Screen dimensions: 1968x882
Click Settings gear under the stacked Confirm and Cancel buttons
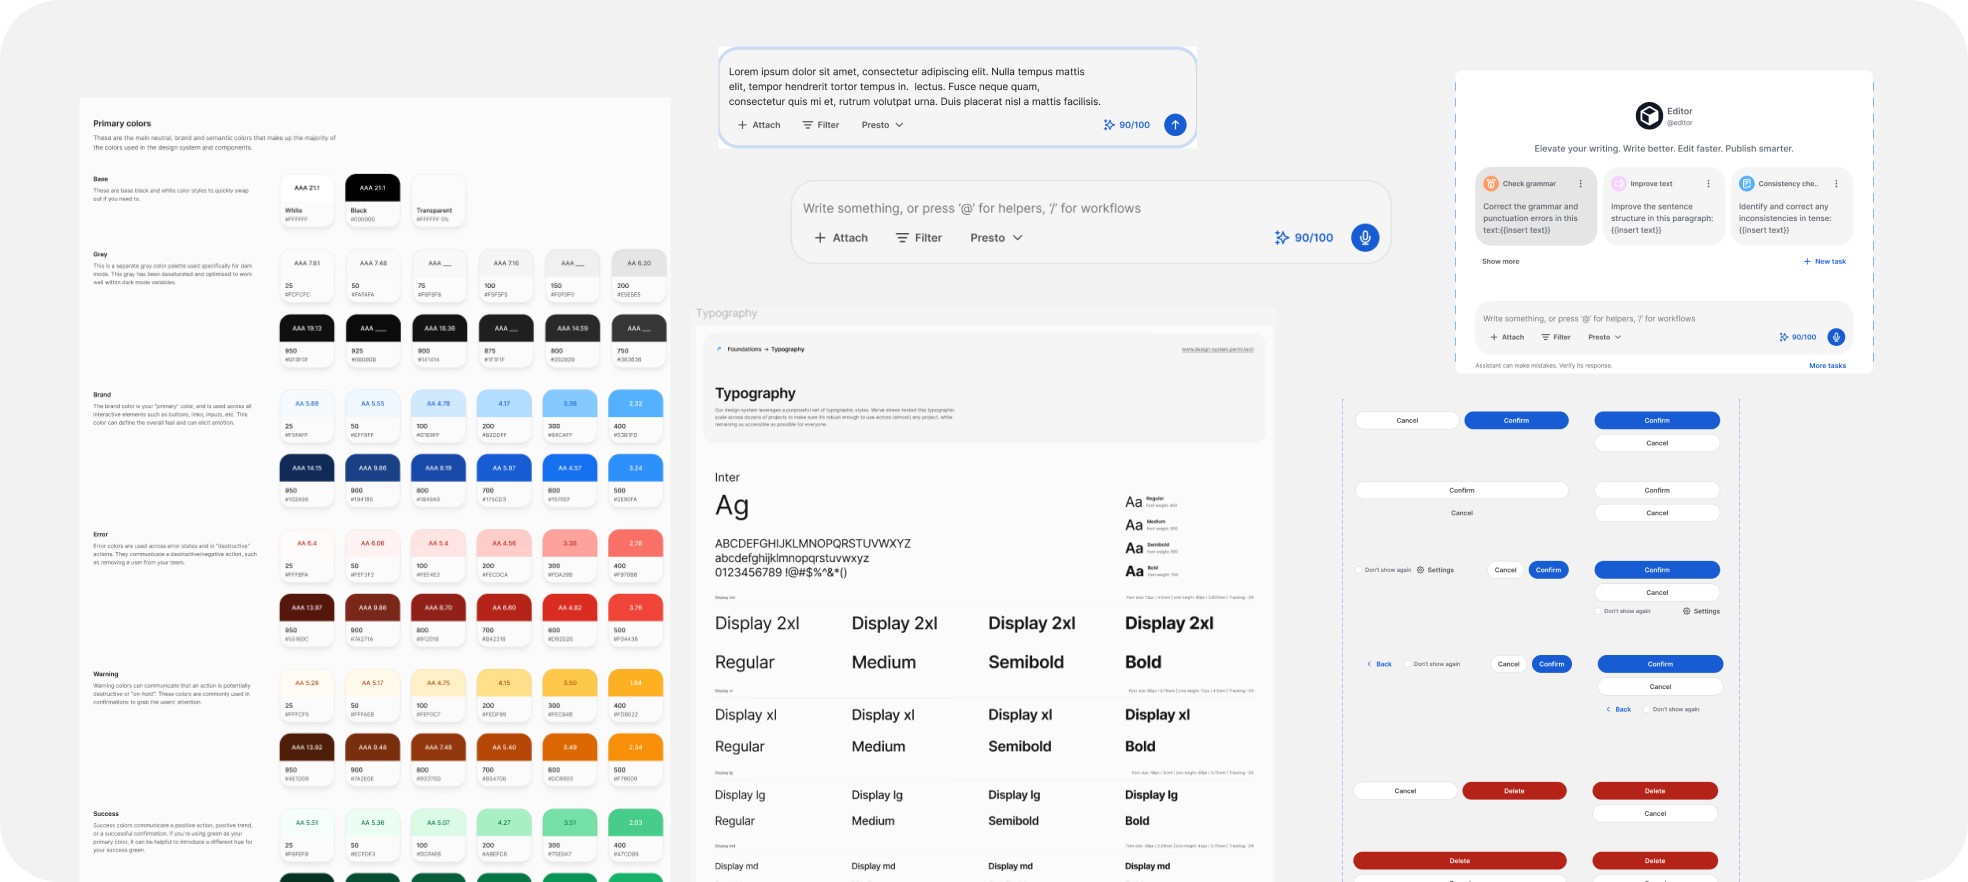(x=1687, y=611)
